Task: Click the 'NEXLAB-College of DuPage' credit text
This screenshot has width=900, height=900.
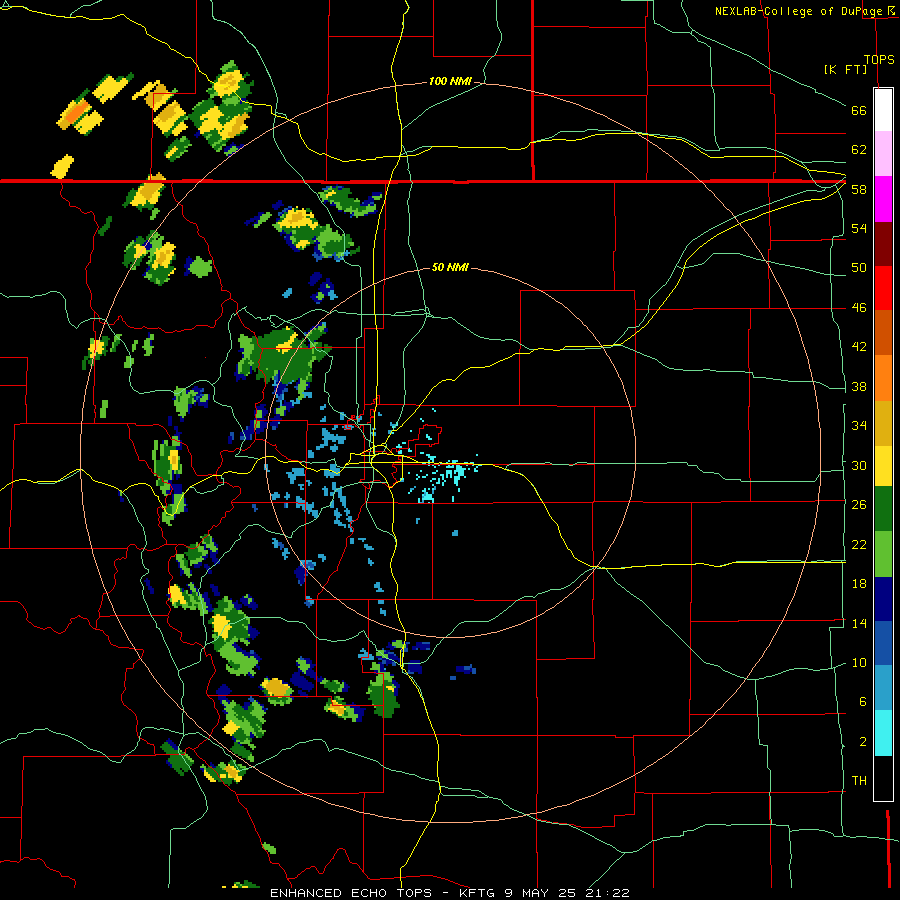Action: [798, 11]
